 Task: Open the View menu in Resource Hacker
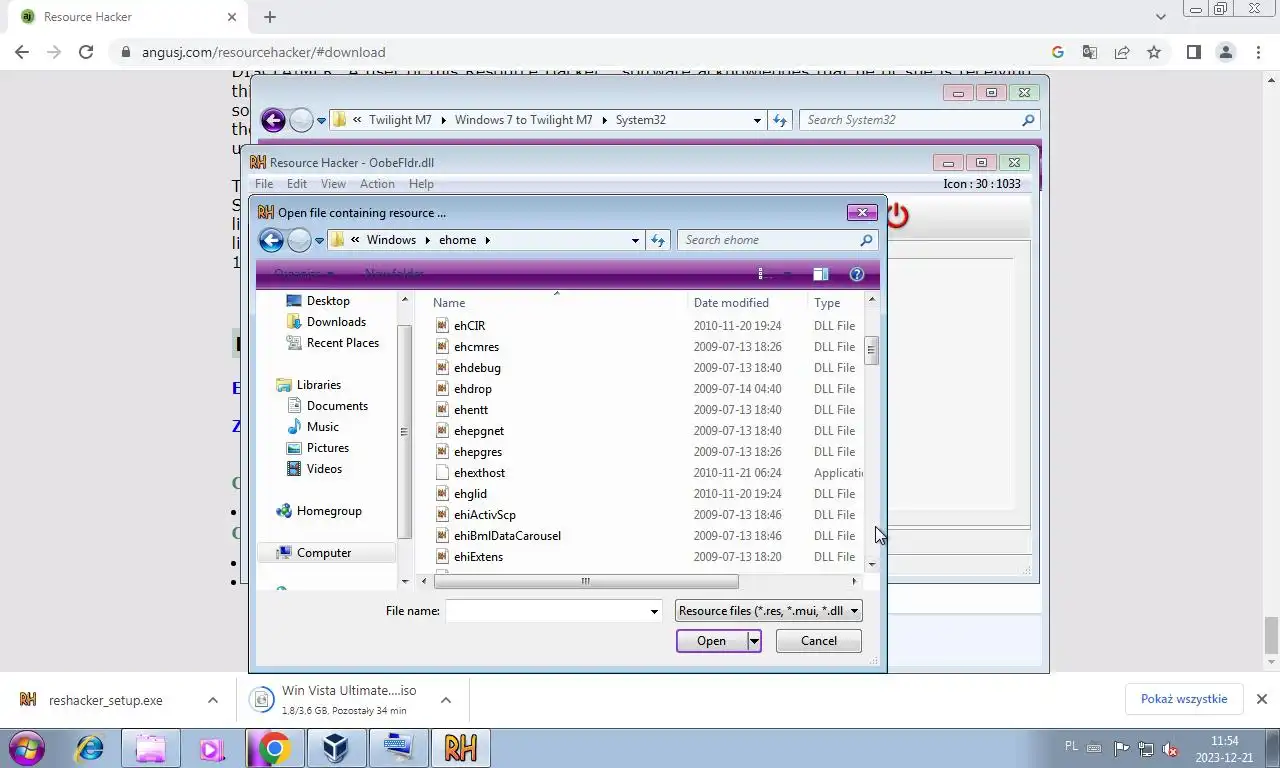pyautogui.click(x=333, y=184)
